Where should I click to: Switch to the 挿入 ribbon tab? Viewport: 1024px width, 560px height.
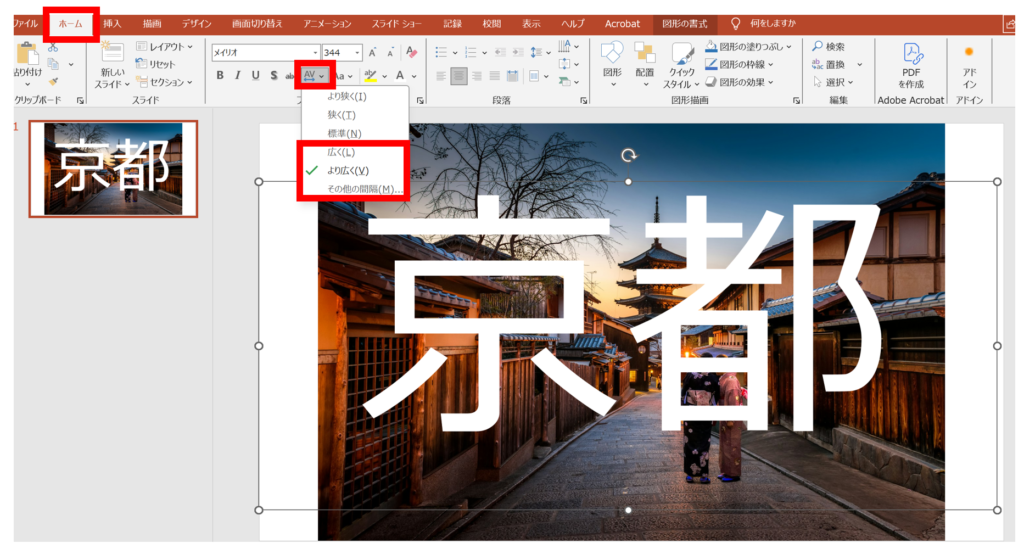pyautogui.click(x=112, y=23)
